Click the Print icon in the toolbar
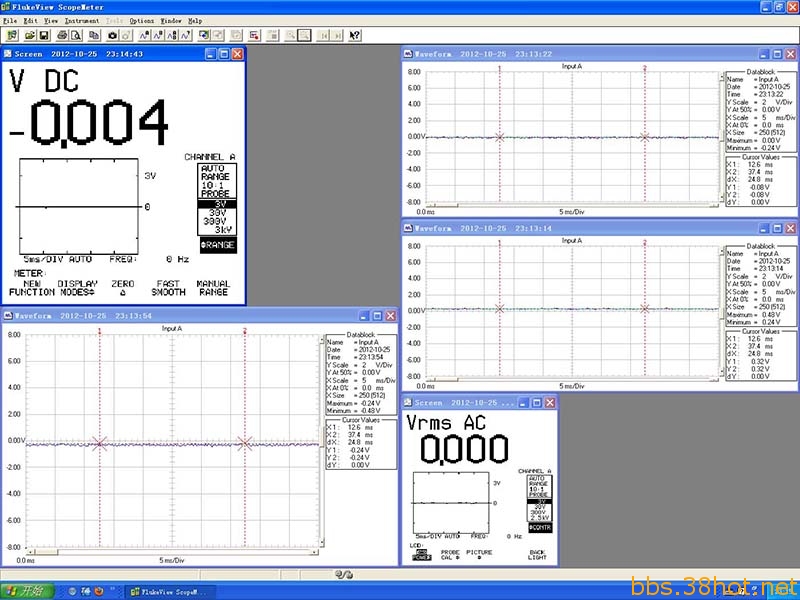The height and width of the screenshot is (600, 800). (x=62, y=35)
